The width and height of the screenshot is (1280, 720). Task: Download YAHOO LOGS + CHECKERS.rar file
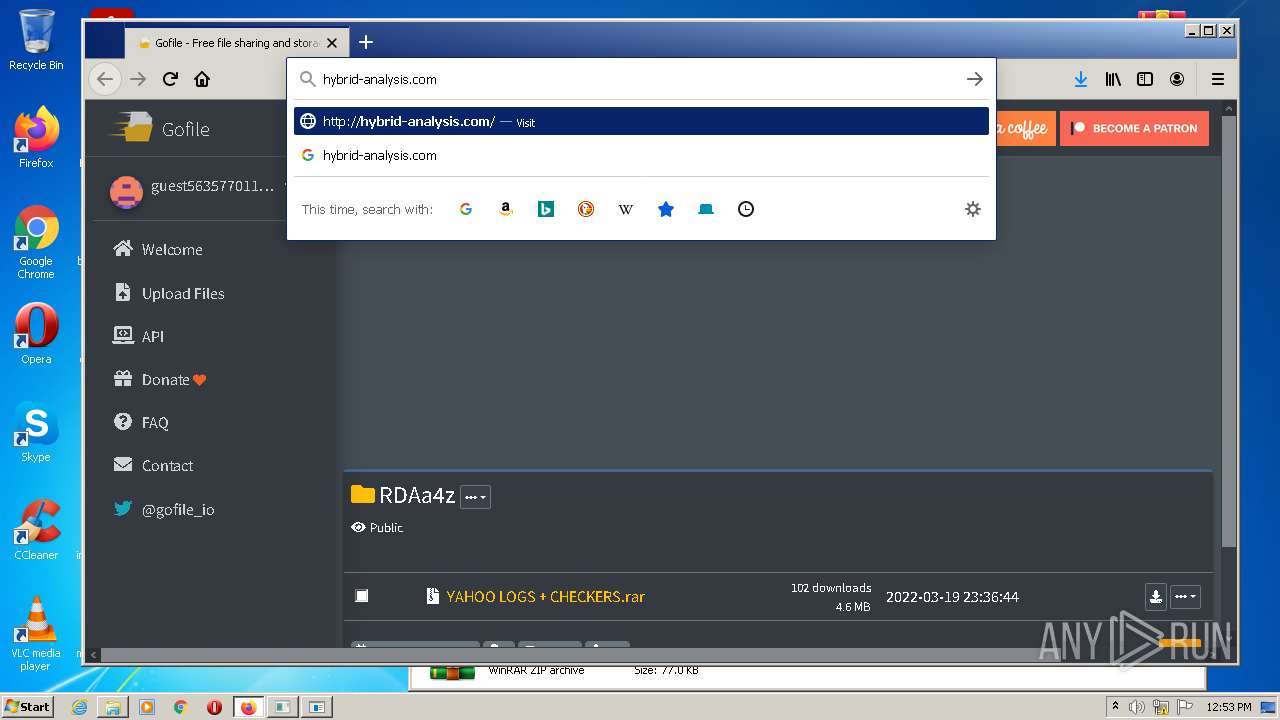(x=1156, y=596)
